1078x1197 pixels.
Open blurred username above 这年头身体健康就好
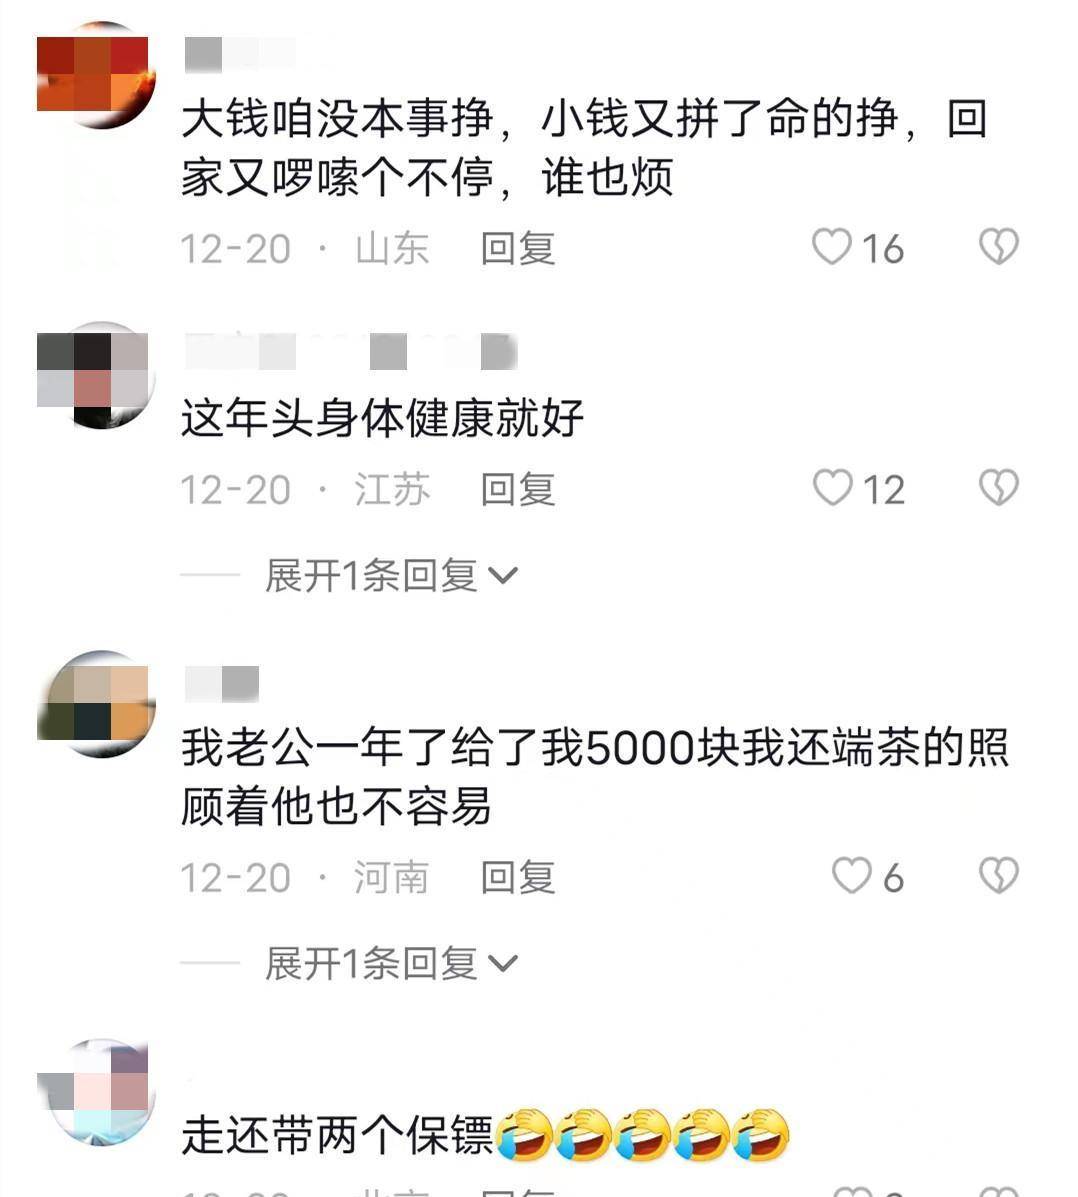coord(351,352)
